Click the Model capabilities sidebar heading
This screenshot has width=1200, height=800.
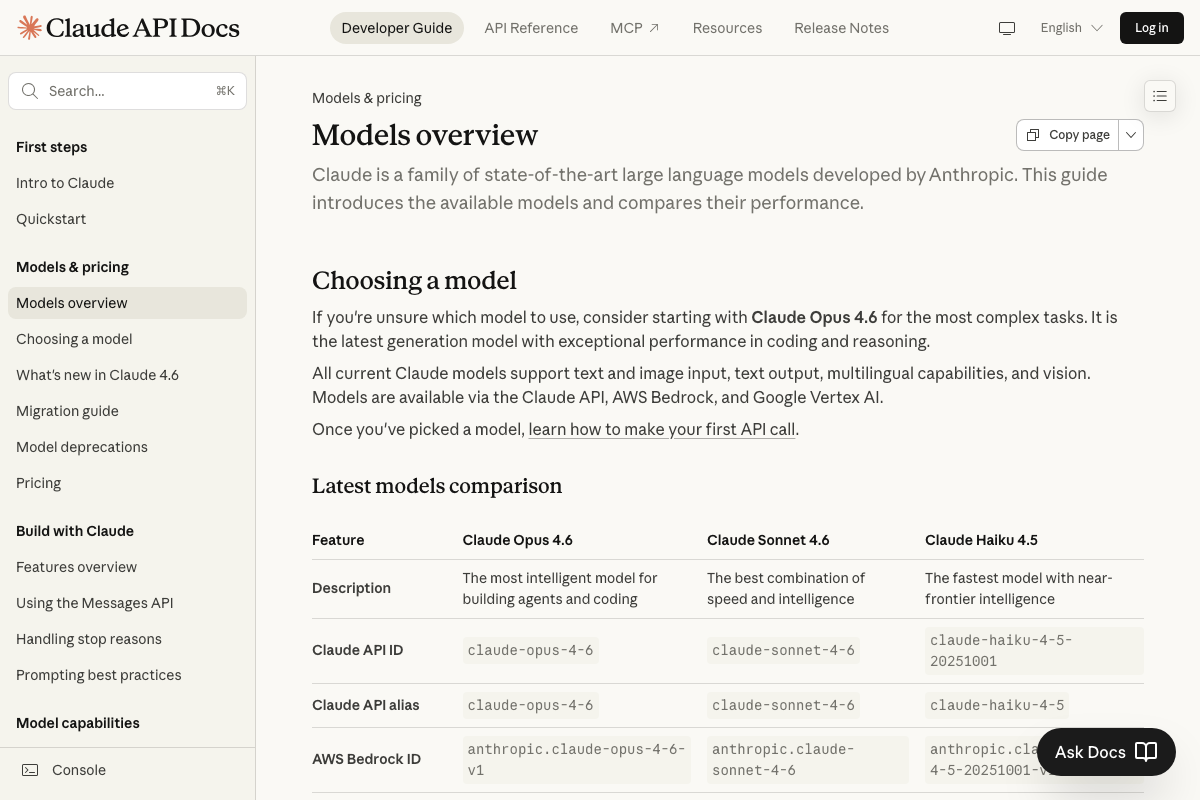click(x=78, y=723)
